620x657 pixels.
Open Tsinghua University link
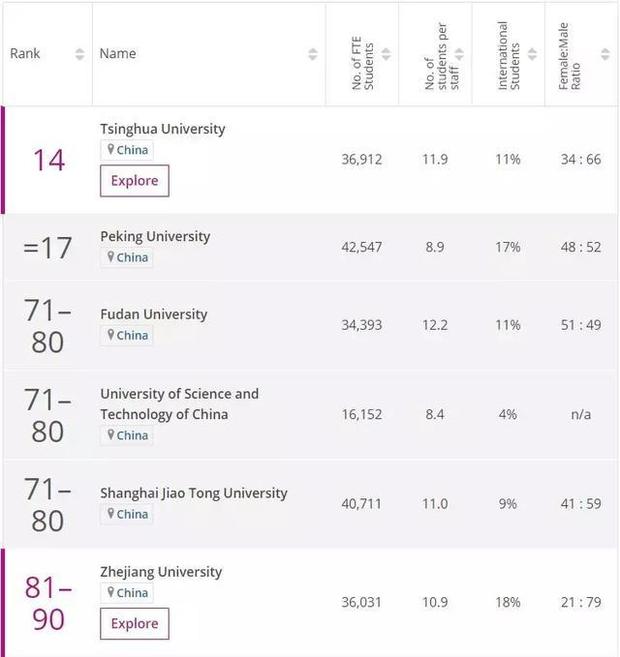coord(163,129)
